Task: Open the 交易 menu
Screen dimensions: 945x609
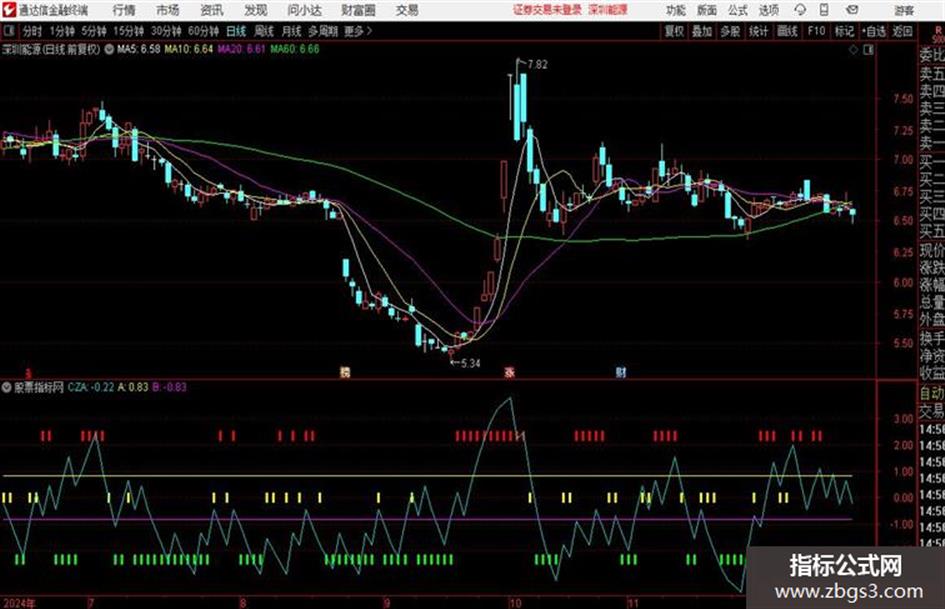Action: pos(407,10)
